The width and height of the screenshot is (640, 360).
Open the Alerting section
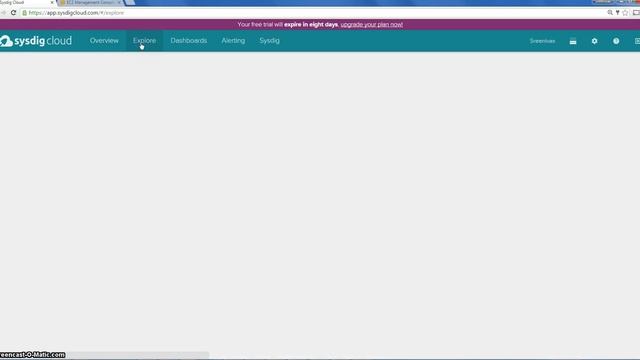tap(233, 41)
